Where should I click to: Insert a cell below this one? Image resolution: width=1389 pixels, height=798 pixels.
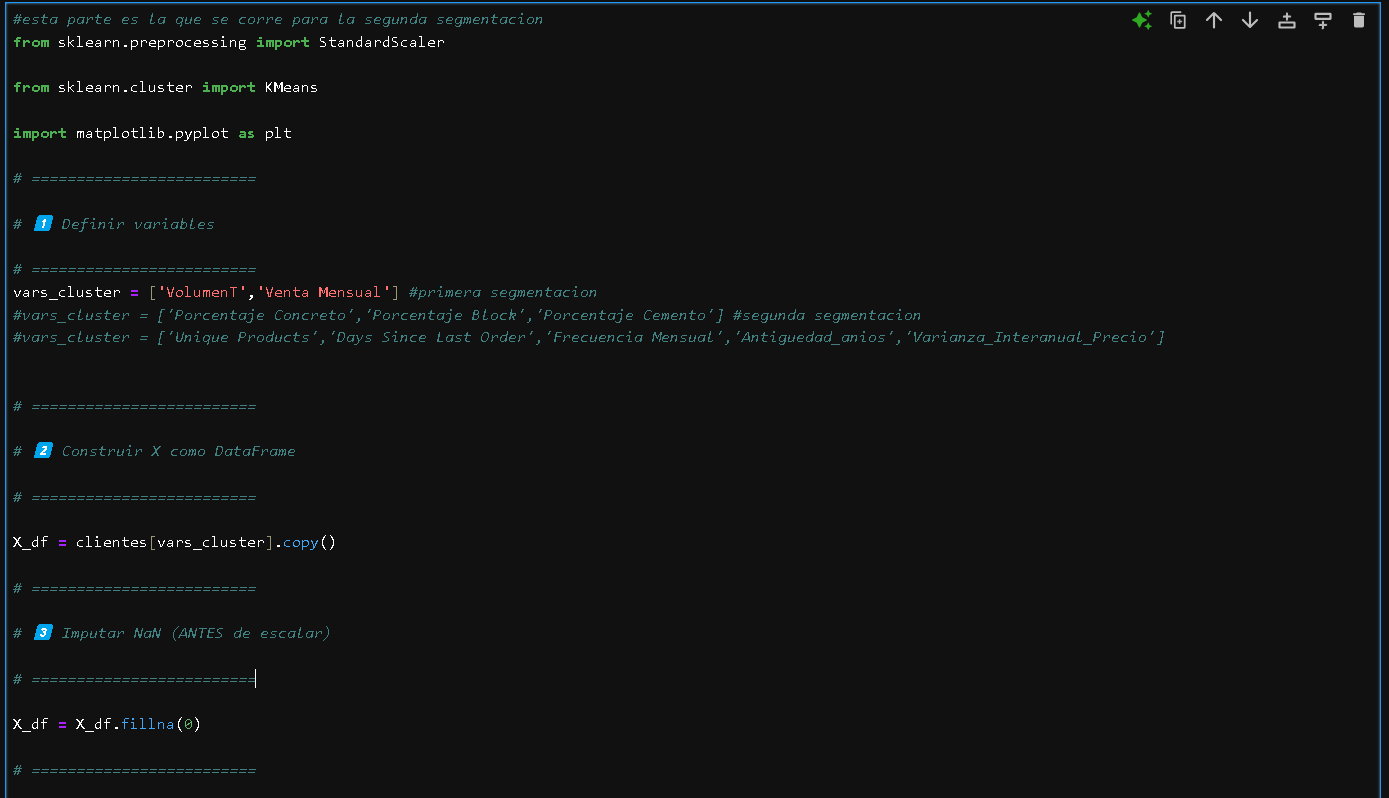coord(1322,20)
